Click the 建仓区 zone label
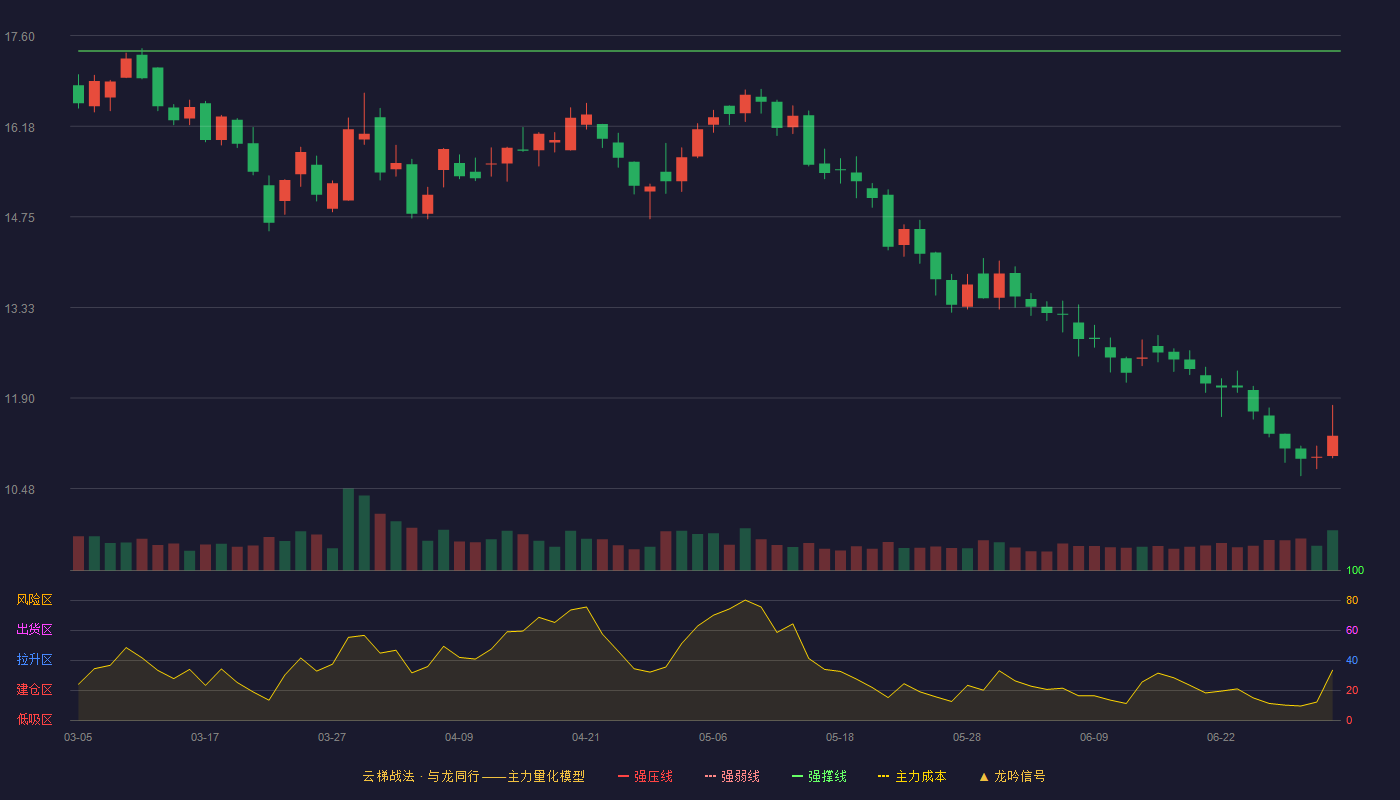The width and height of the screenshot is (1400, 800). pyautogui.click(x=34, y=690)
